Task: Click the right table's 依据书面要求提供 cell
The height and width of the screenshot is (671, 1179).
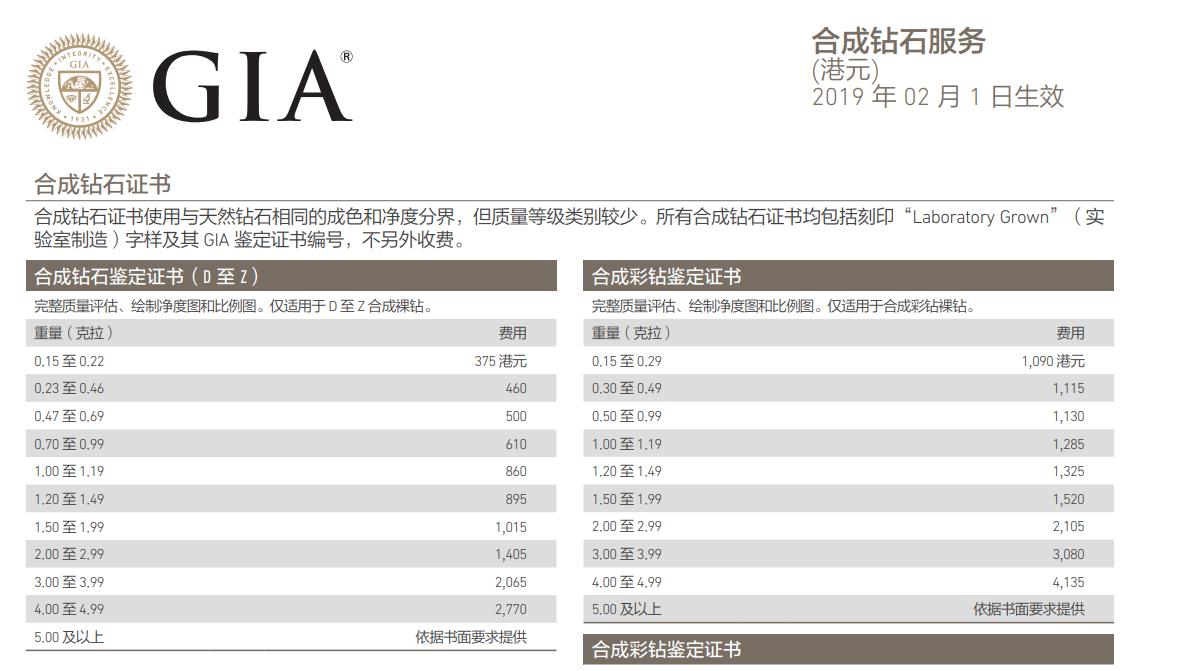Action: (1029, 609)
